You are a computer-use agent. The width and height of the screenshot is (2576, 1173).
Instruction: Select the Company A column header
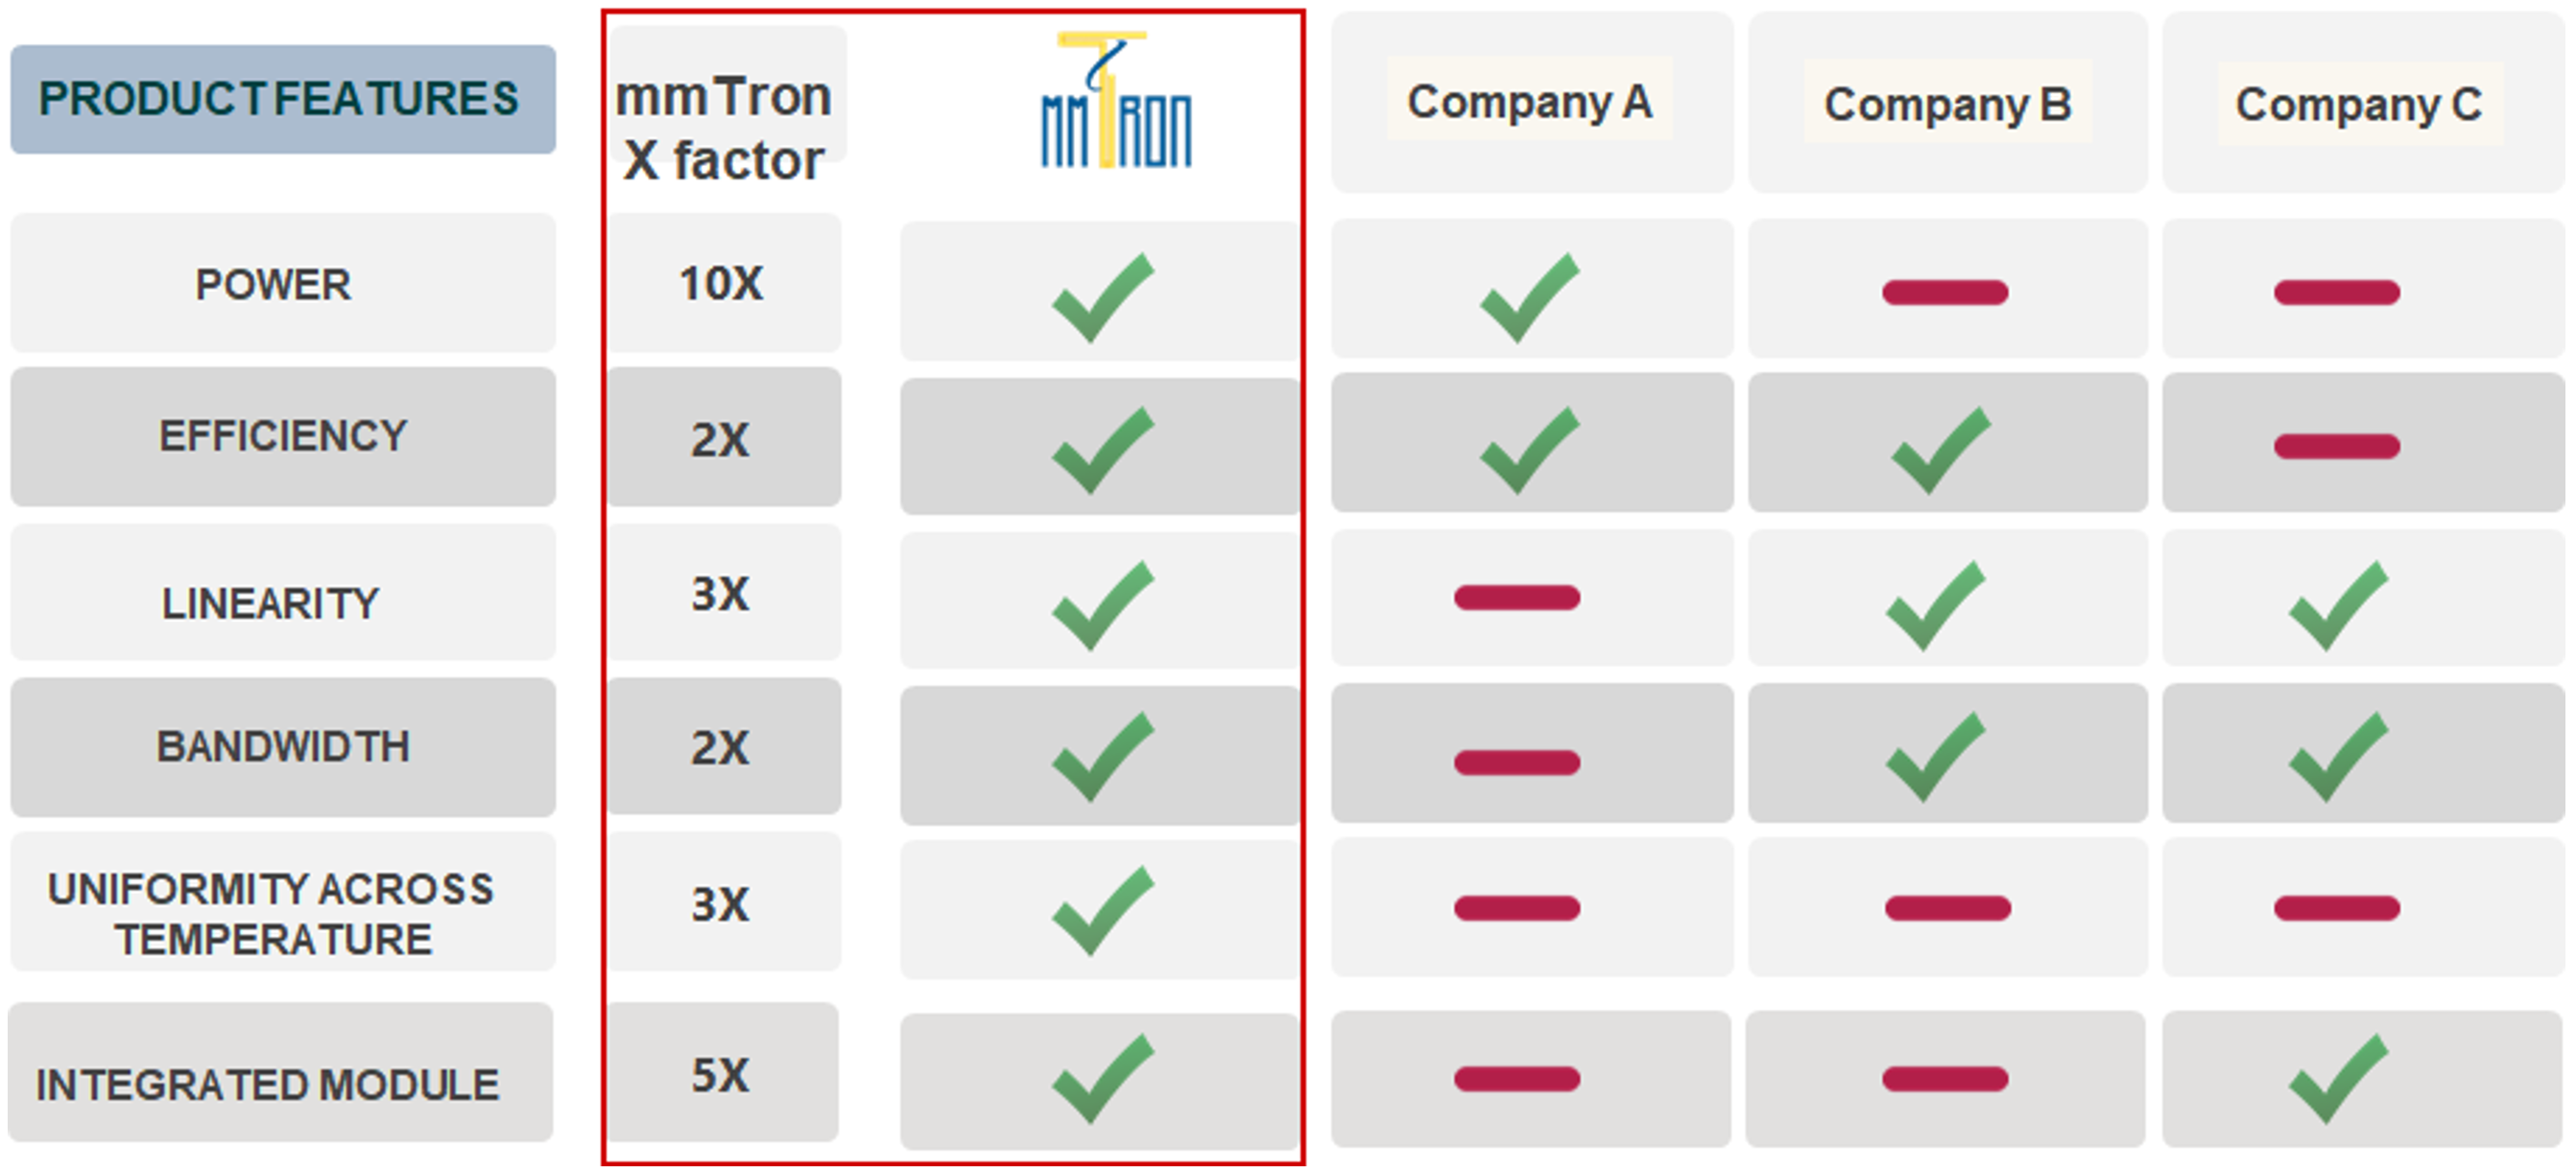(x=1530, y=101)
